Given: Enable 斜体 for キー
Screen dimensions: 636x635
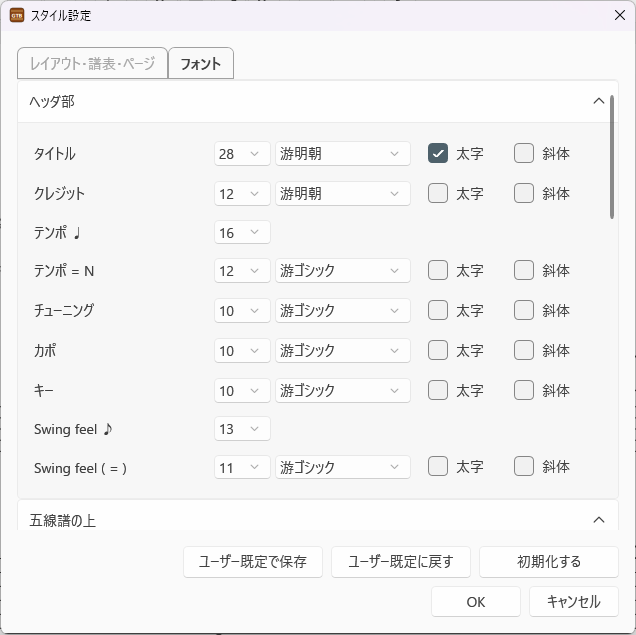Looking at the screenshot, I should click(524, 390).
